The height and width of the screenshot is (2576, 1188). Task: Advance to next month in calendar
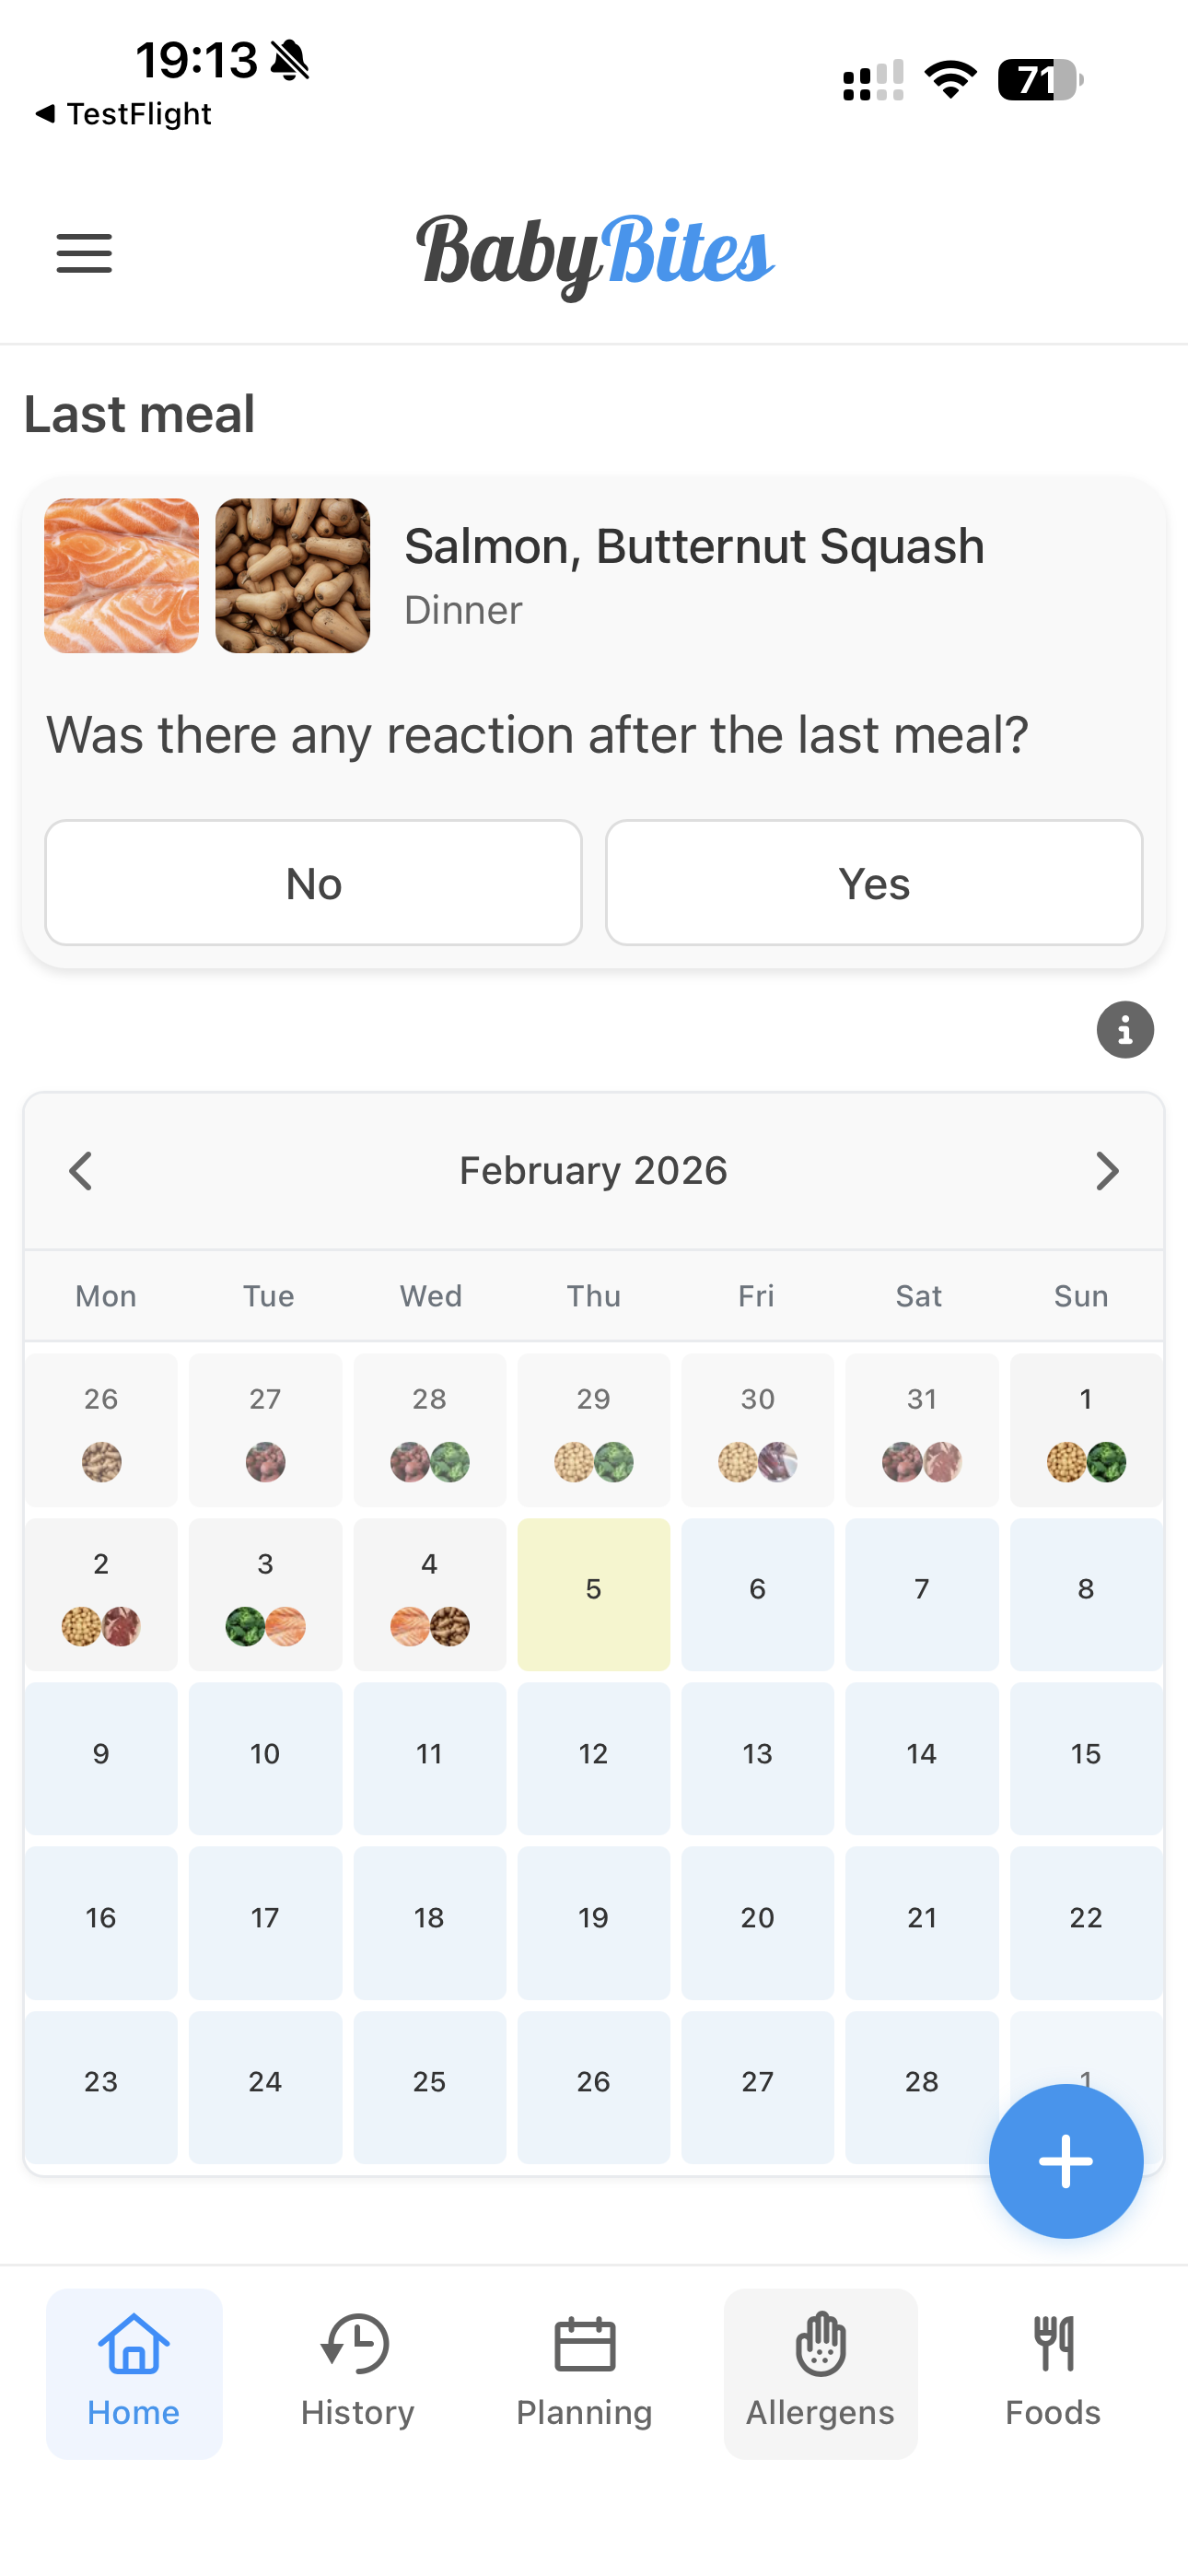coord(1106,1171)
